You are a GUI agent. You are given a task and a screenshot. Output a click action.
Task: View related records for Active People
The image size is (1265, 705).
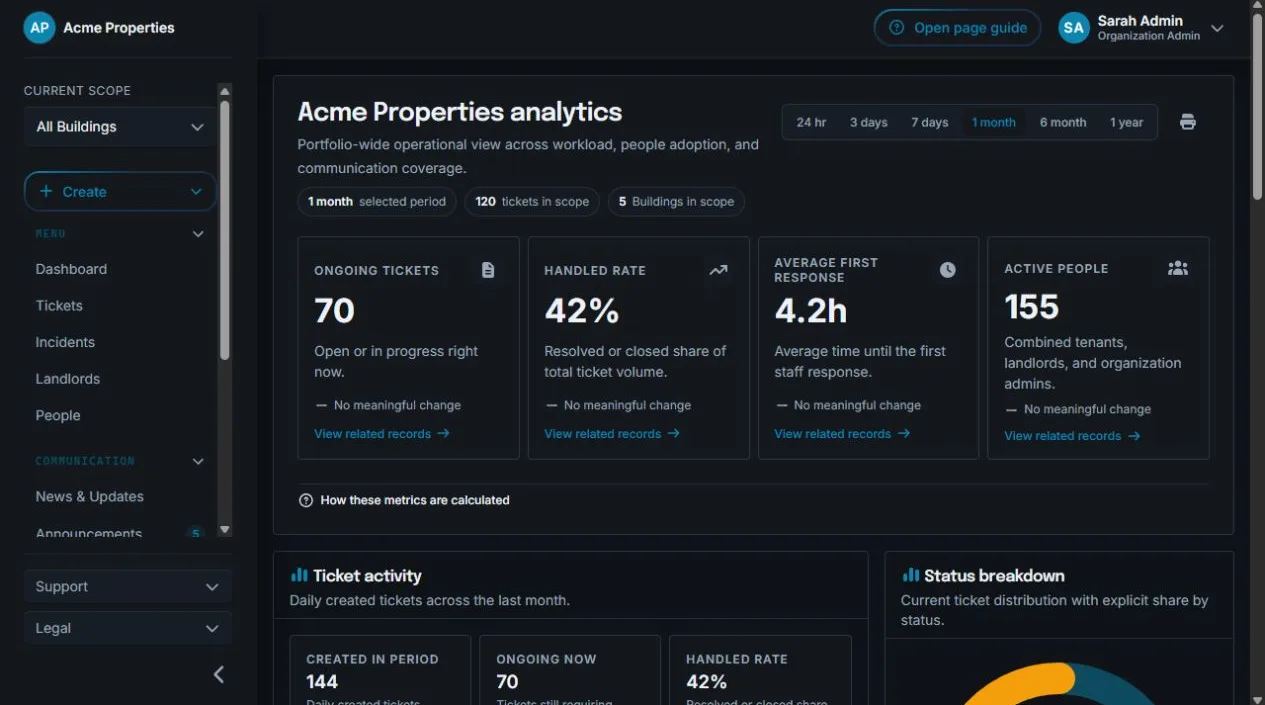tap(1072, 436)
